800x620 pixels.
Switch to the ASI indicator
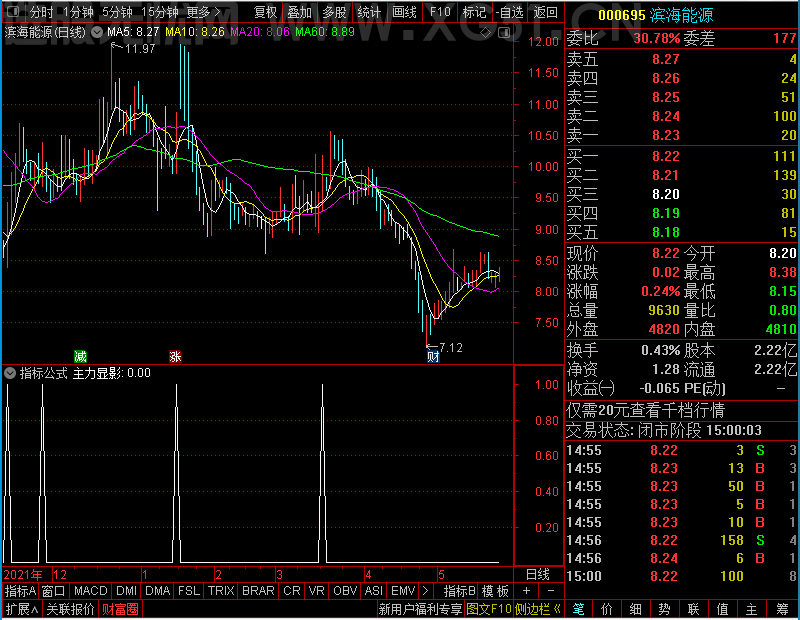[x=373, y=591]
